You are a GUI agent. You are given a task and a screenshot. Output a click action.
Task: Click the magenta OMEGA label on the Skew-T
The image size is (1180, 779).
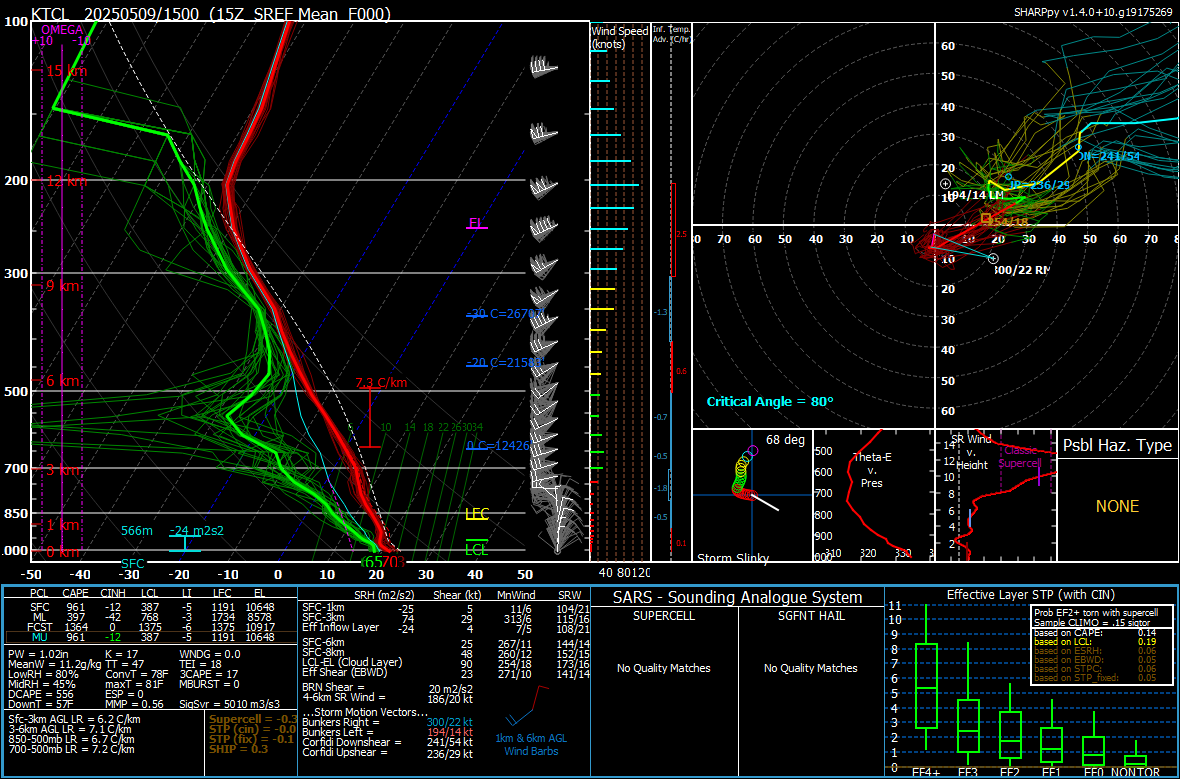(x=62, y=30)
